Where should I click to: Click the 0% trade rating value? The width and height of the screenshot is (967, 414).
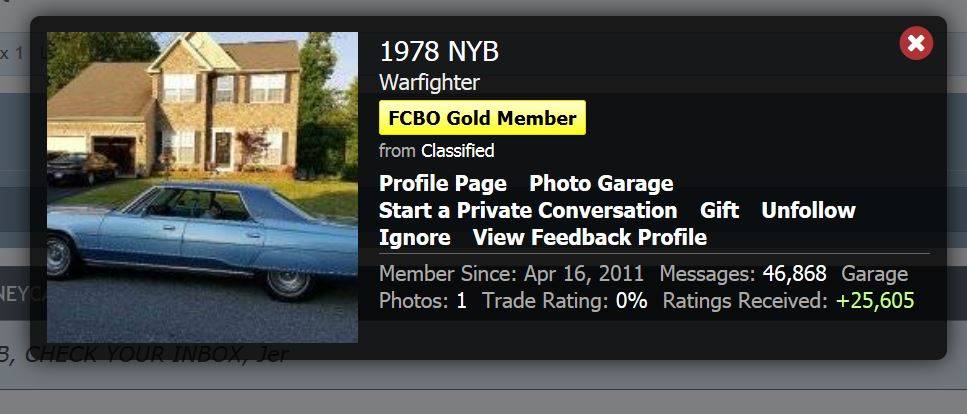[632, 301]
